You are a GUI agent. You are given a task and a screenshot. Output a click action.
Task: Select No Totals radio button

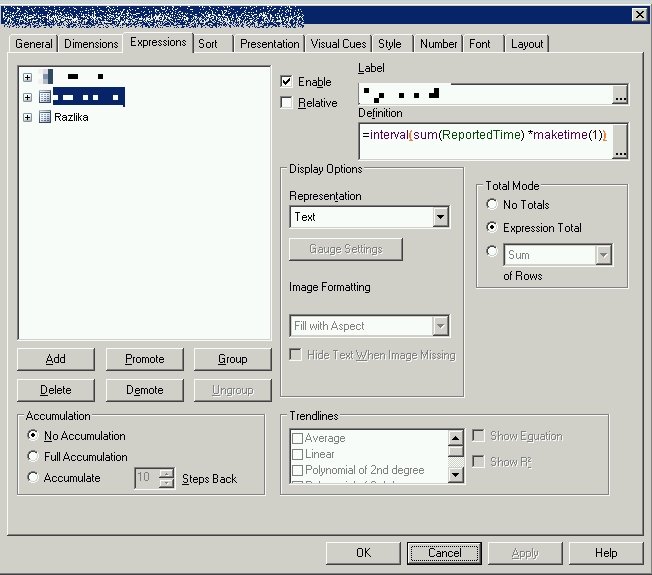tap(491, 204)
